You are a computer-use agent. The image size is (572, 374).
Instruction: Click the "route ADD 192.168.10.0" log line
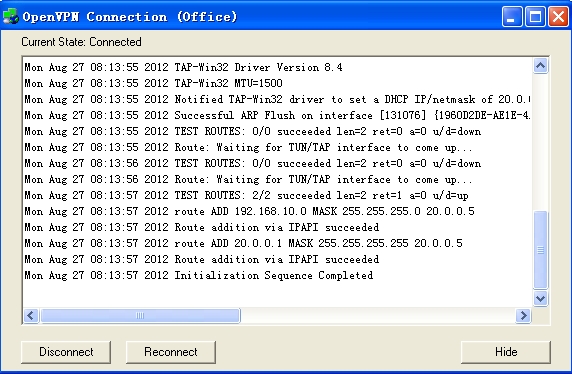tap(250, 211)
